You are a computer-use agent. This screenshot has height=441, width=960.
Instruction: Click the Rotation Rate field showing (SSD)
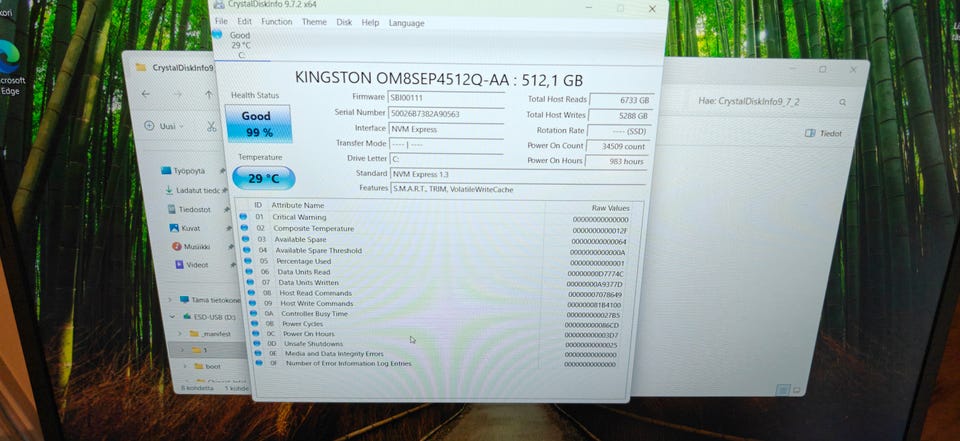point(618,131)
